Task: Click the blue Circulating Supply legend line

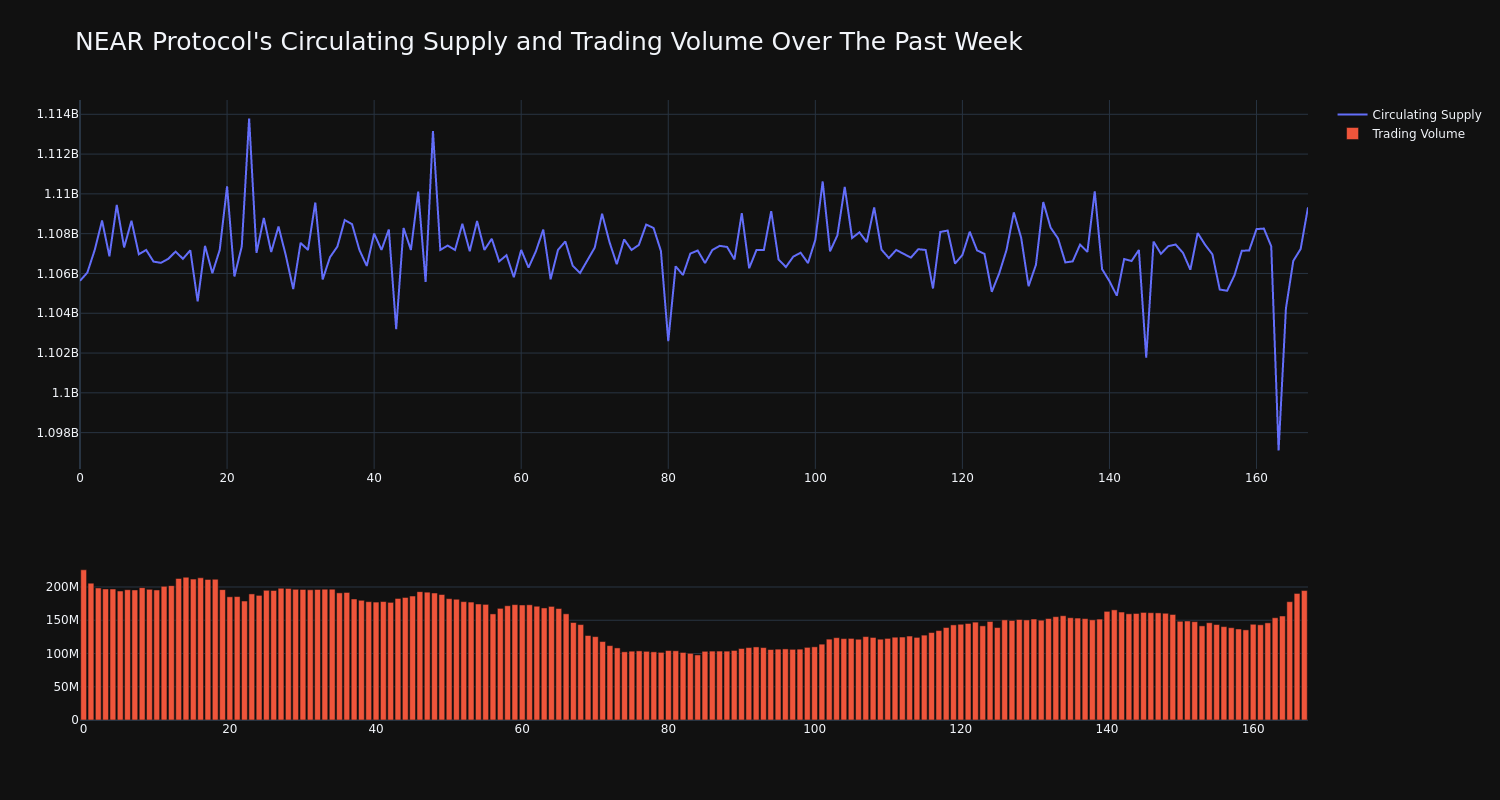Action: tap(1352, 115)
